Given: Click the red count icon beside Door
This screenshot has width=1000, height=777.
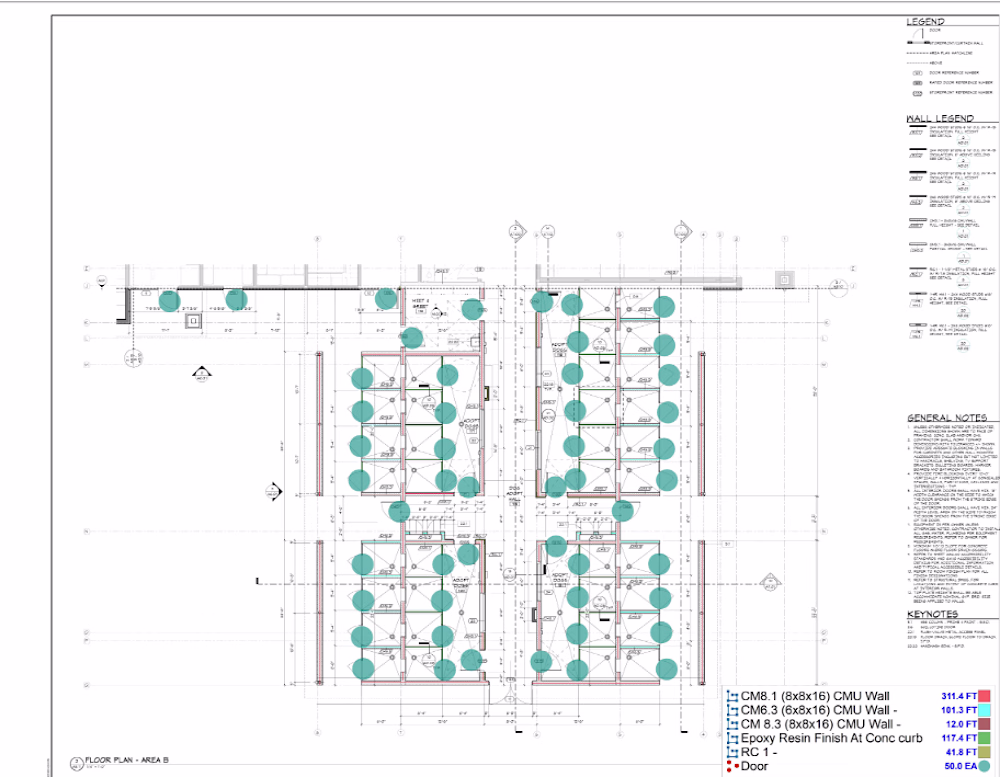Looking at the screenshot, I should point(732,766).
